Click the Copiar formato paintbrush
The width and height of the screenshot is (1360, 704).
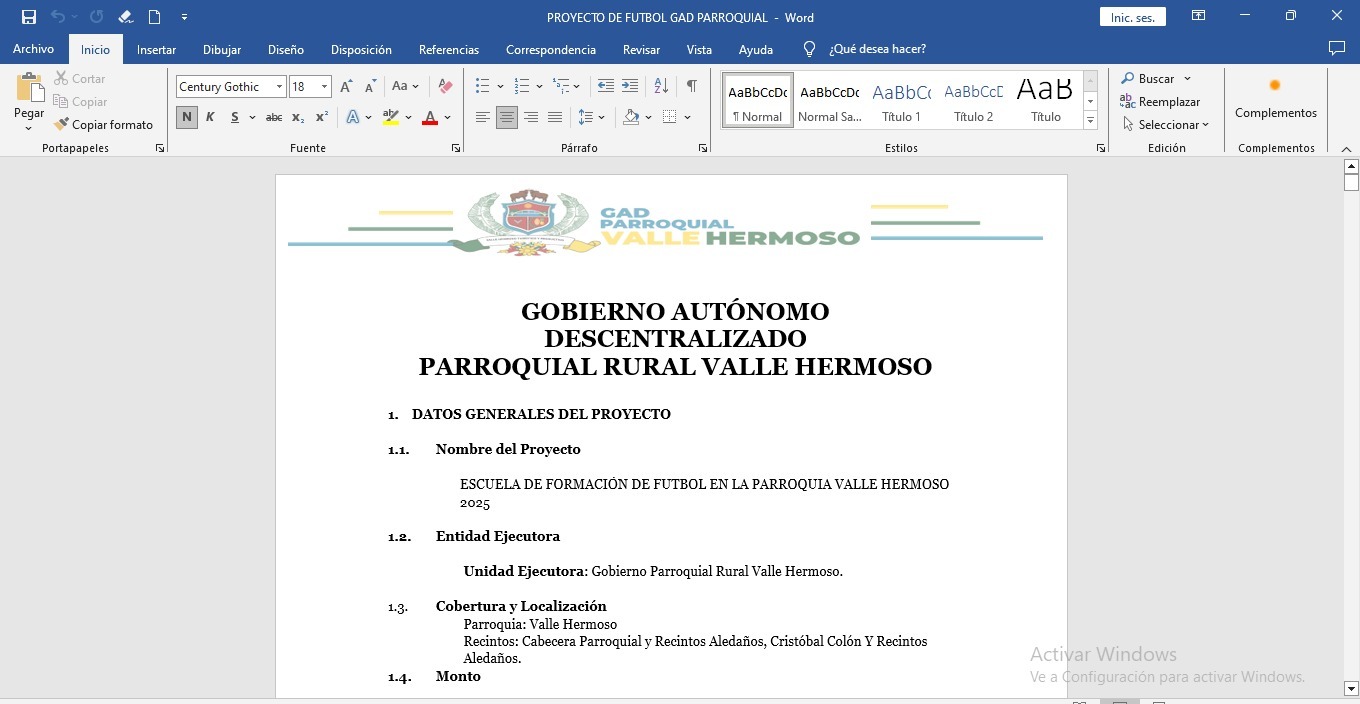(104, 125)
